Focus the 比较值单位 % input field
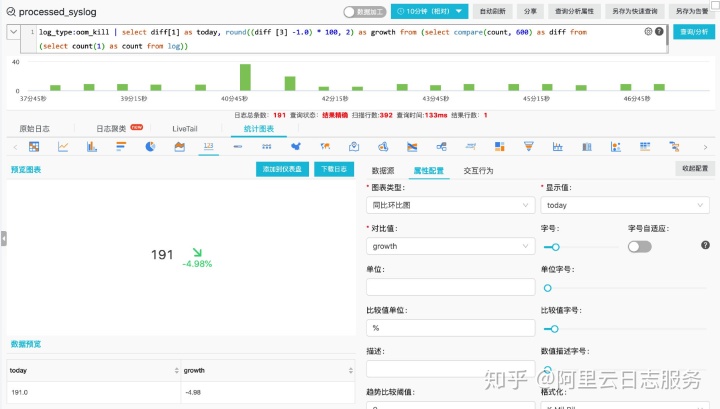This screenshot has width=720, height=409. pos(450,328)
